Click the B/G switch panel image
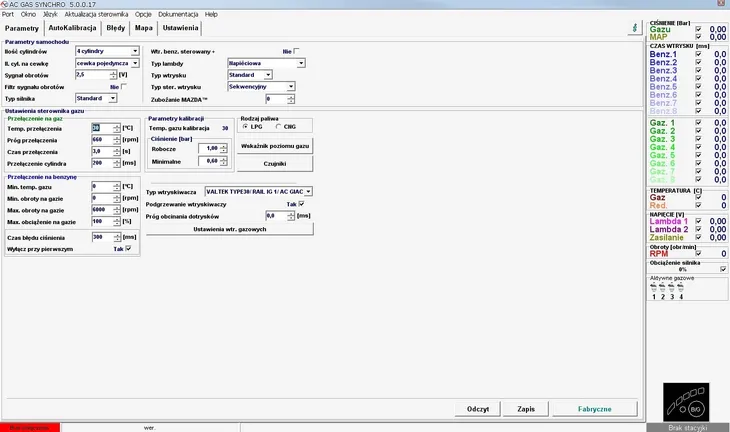730x432 pixels. (x=688, y=401)
